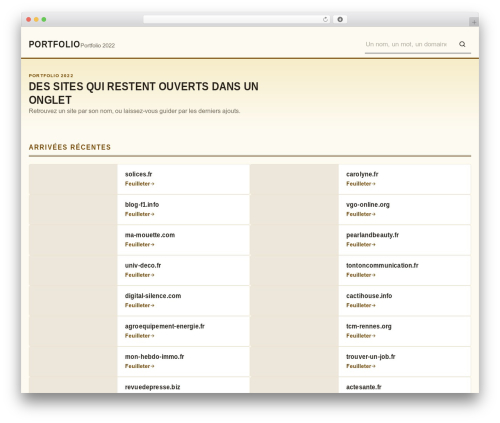
Task: Open the Feuilleter link under vgo-online.org
Action: point(361,214)
